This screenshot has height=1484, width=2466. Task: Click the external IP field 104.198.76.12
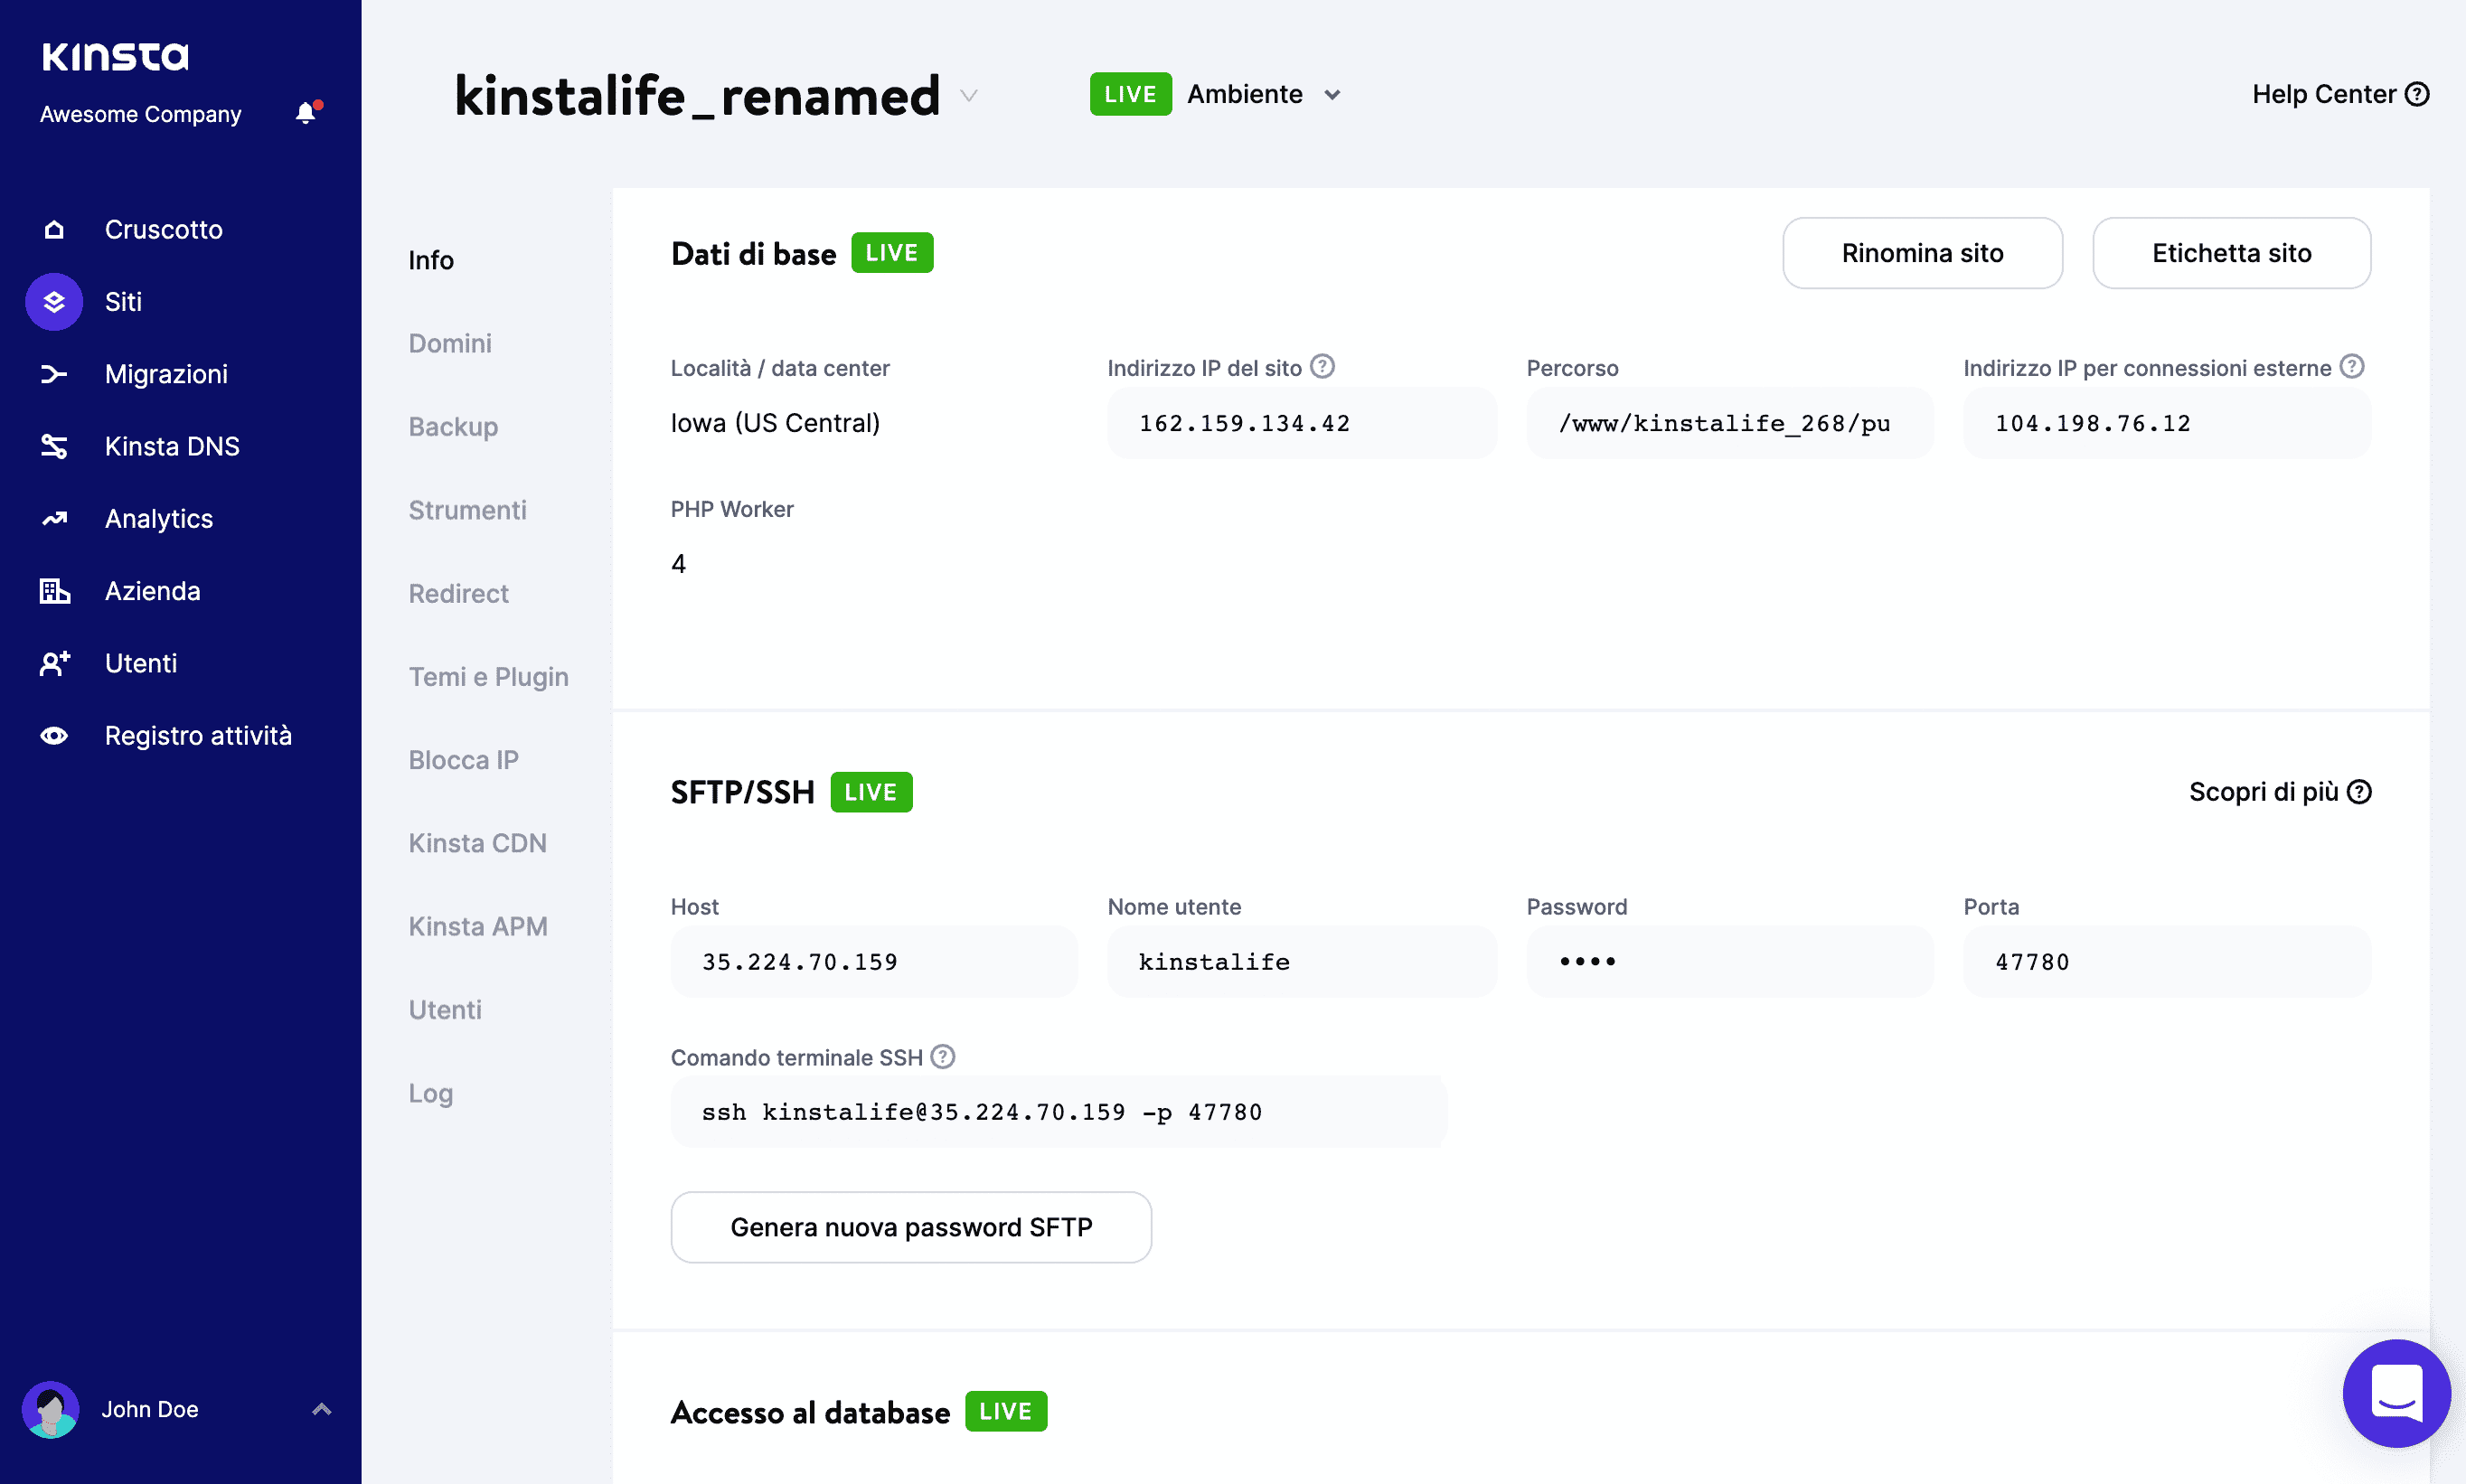(2167, 423)
